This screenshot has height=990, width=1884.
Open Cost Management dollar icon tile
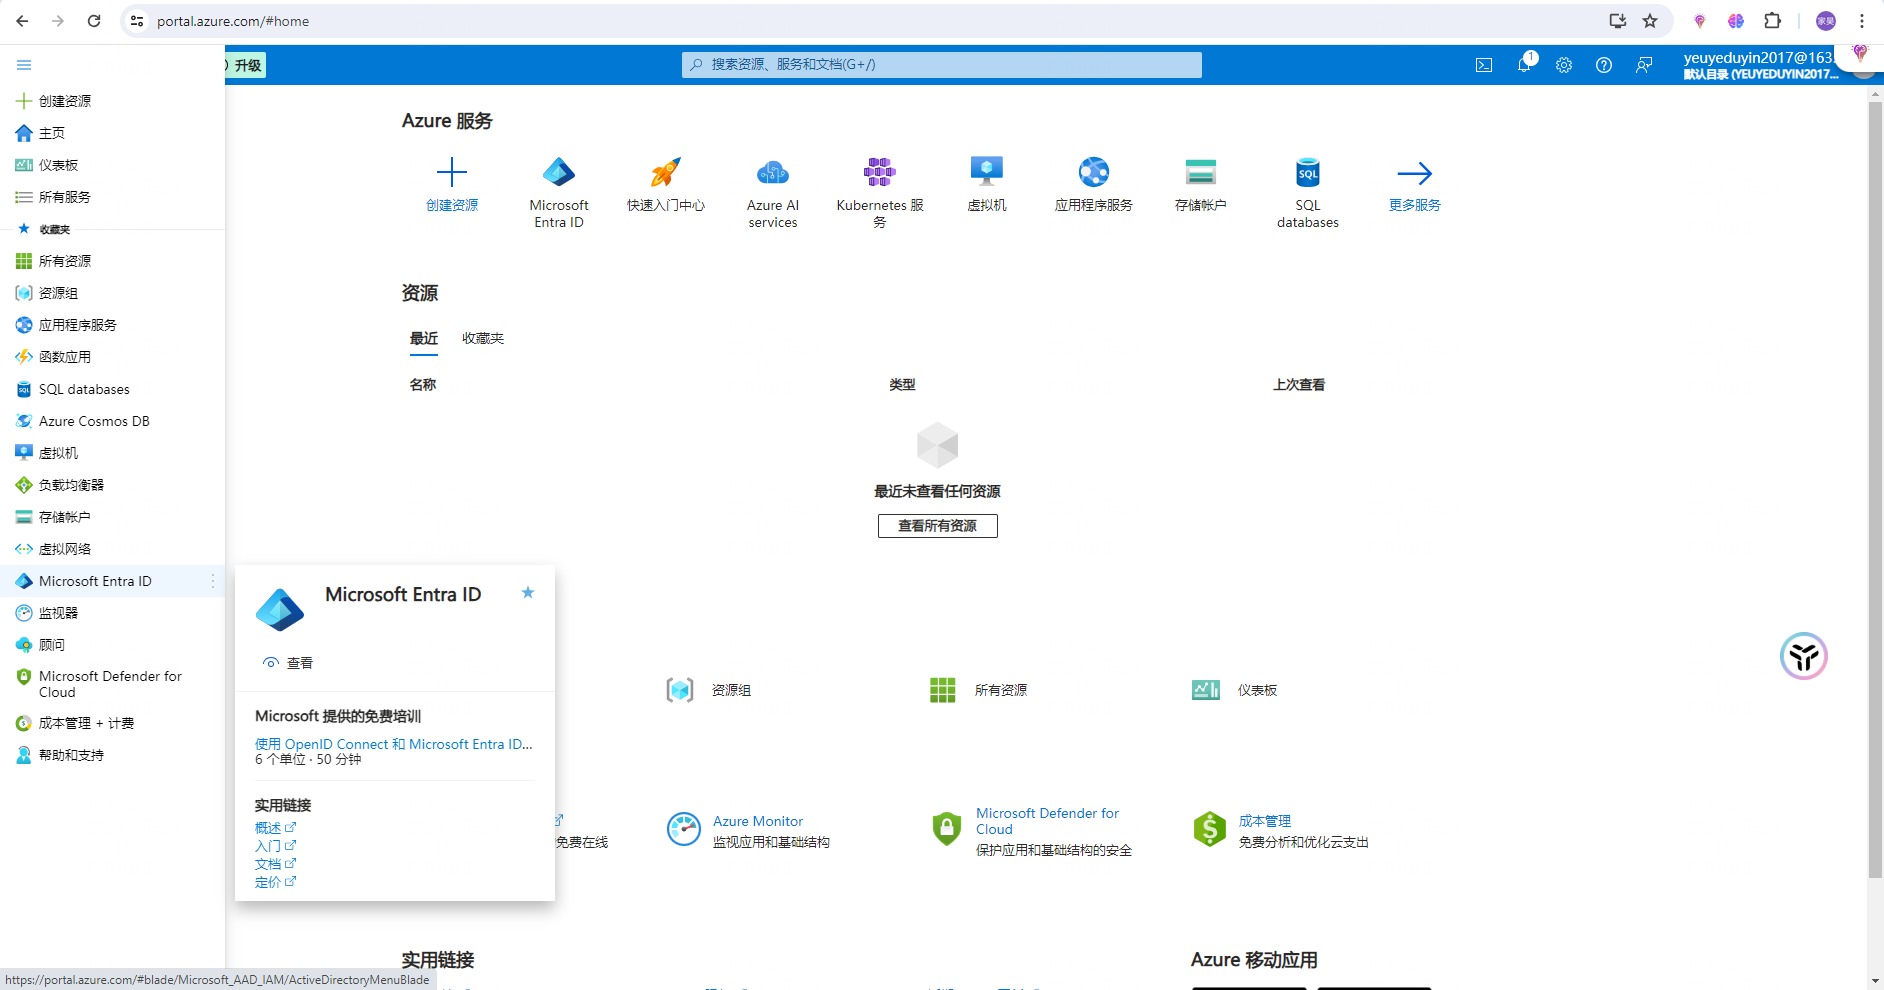pos(1210,829)
